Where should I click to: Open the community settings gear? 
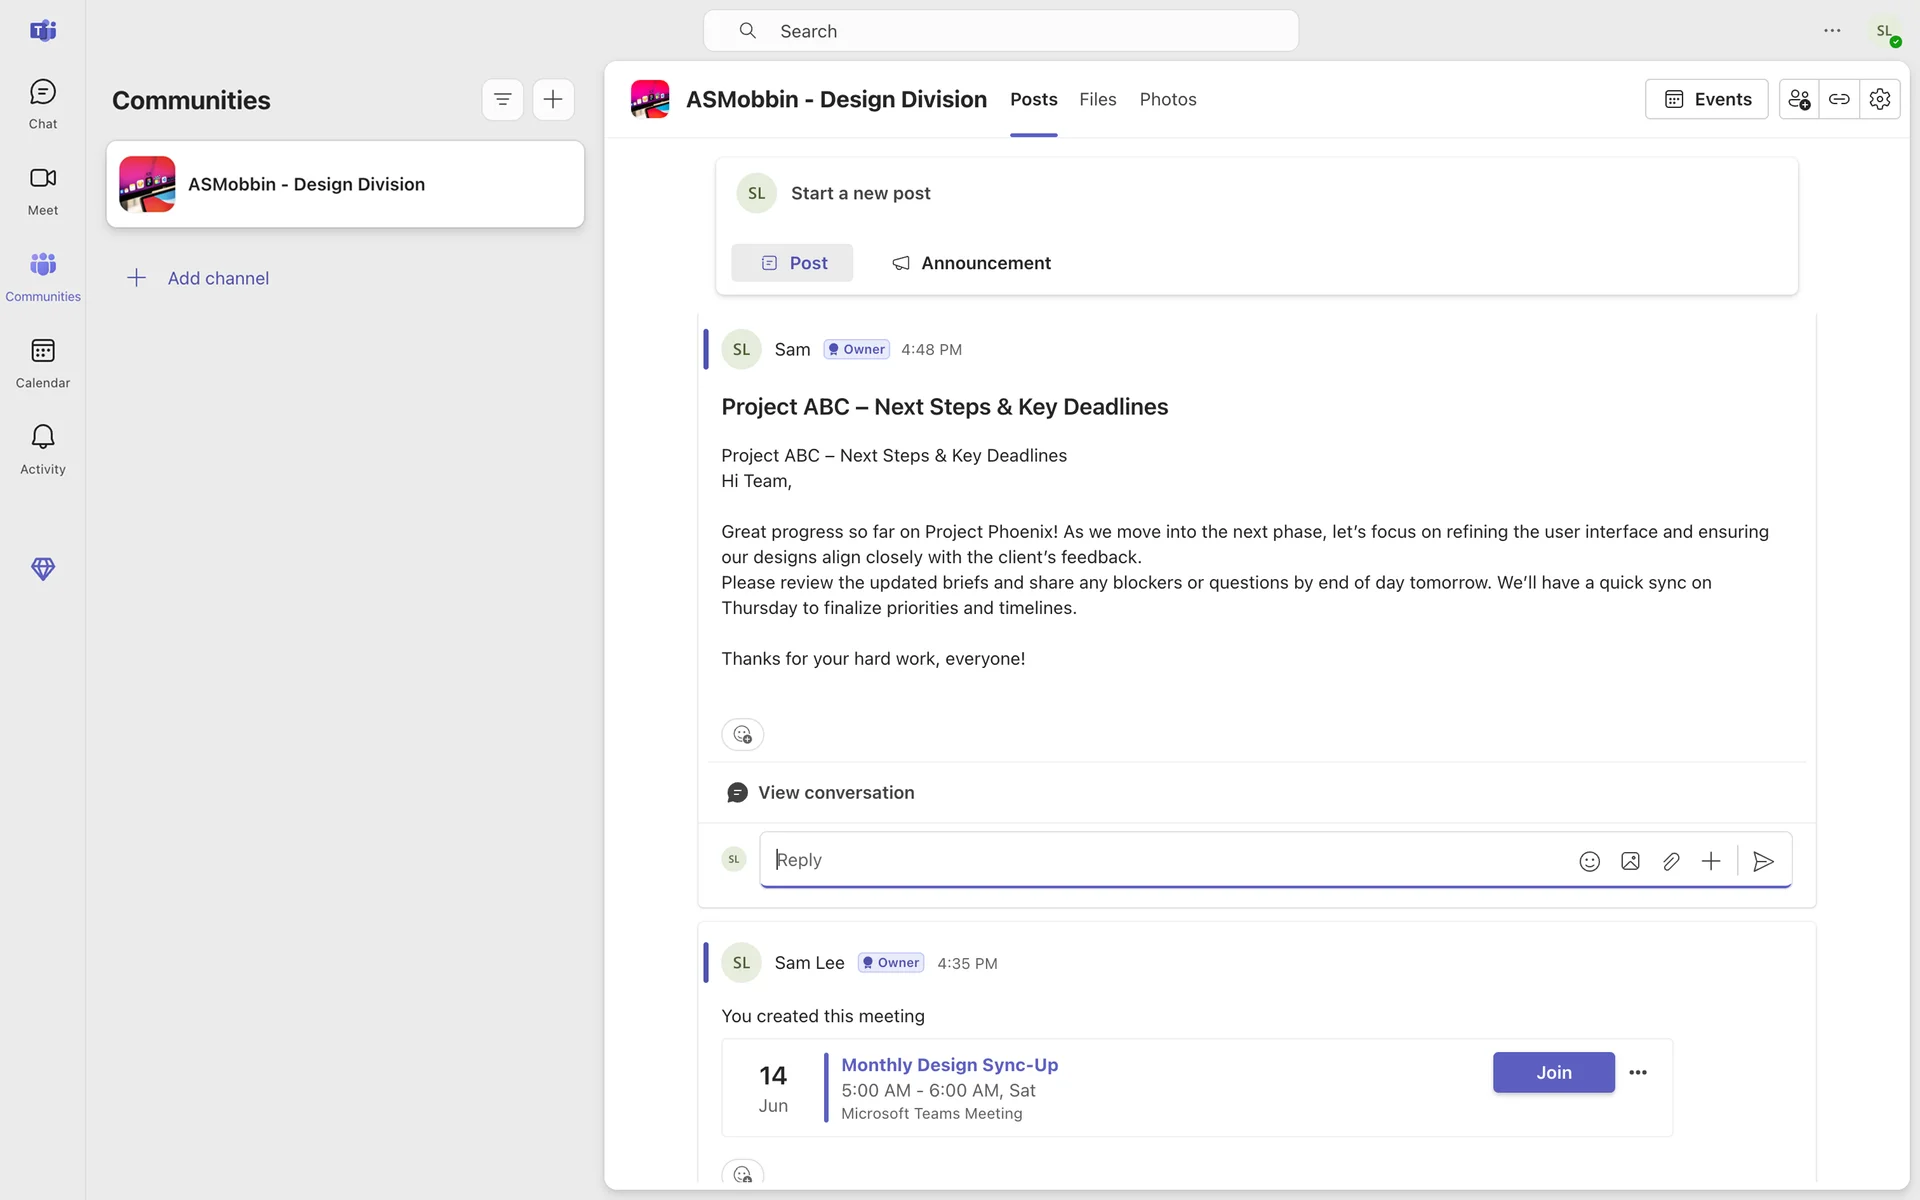pos(1879,99)
